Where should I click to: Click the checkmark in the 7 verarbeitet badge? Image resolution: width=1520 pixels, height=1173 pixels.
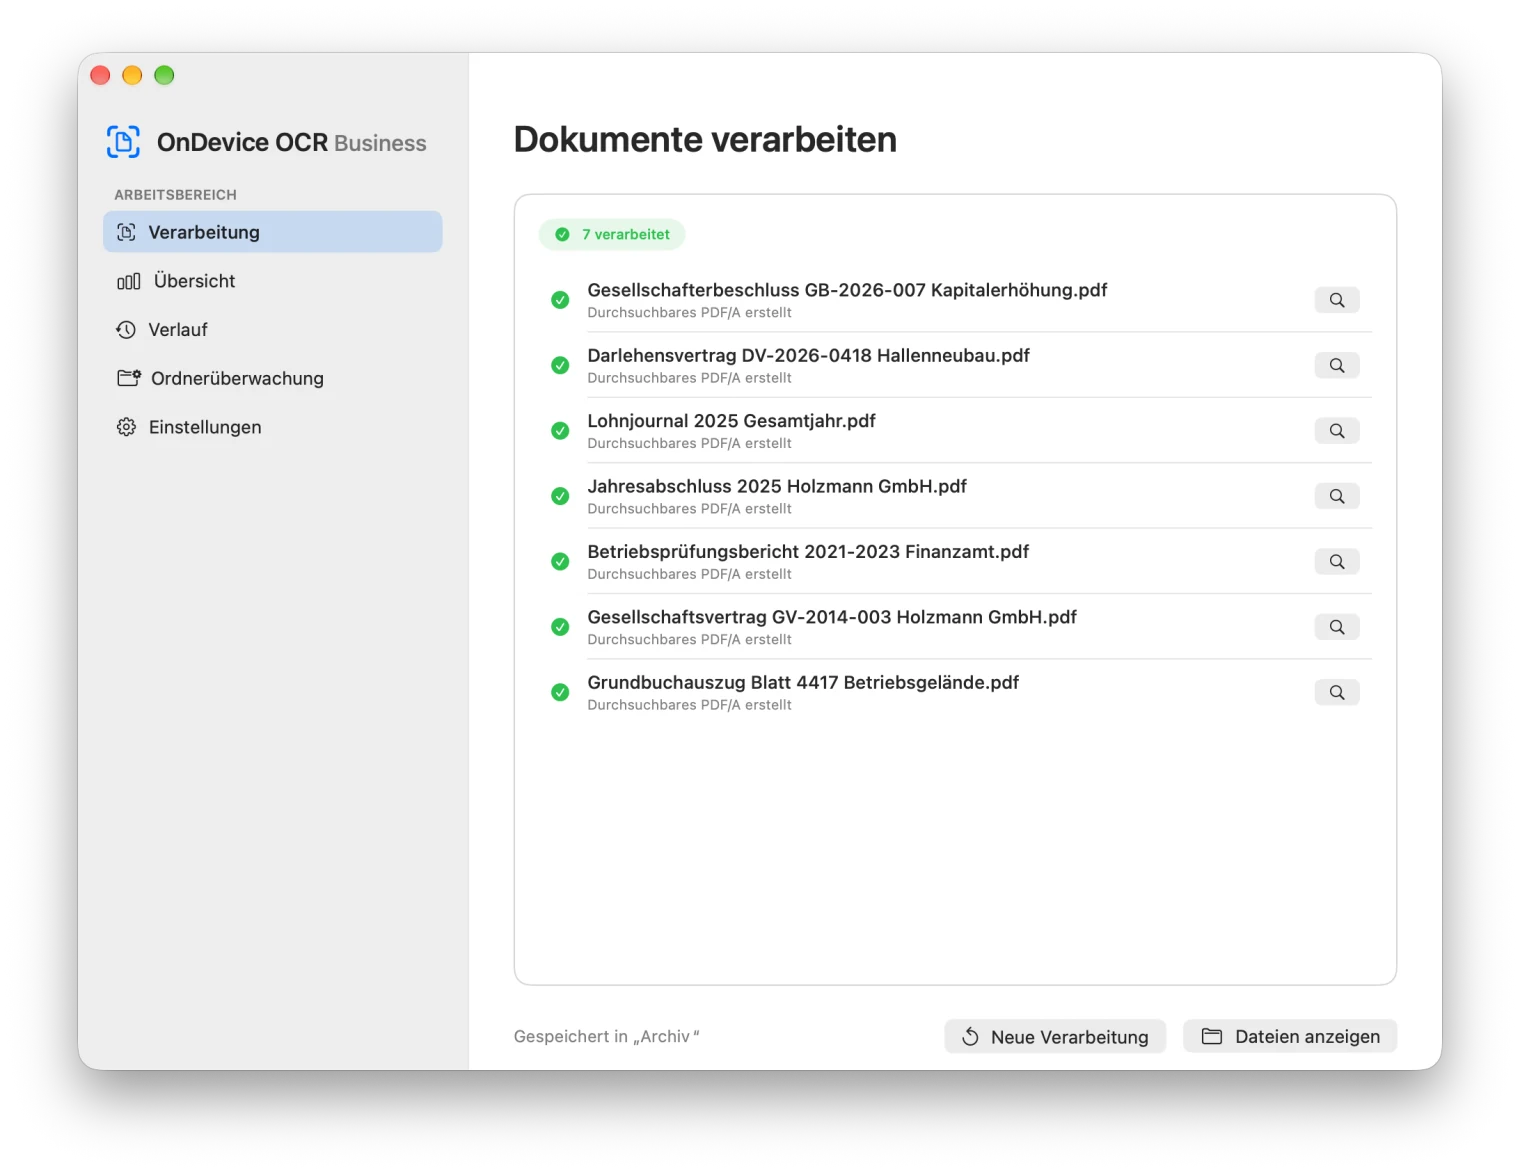pos(562,234)
